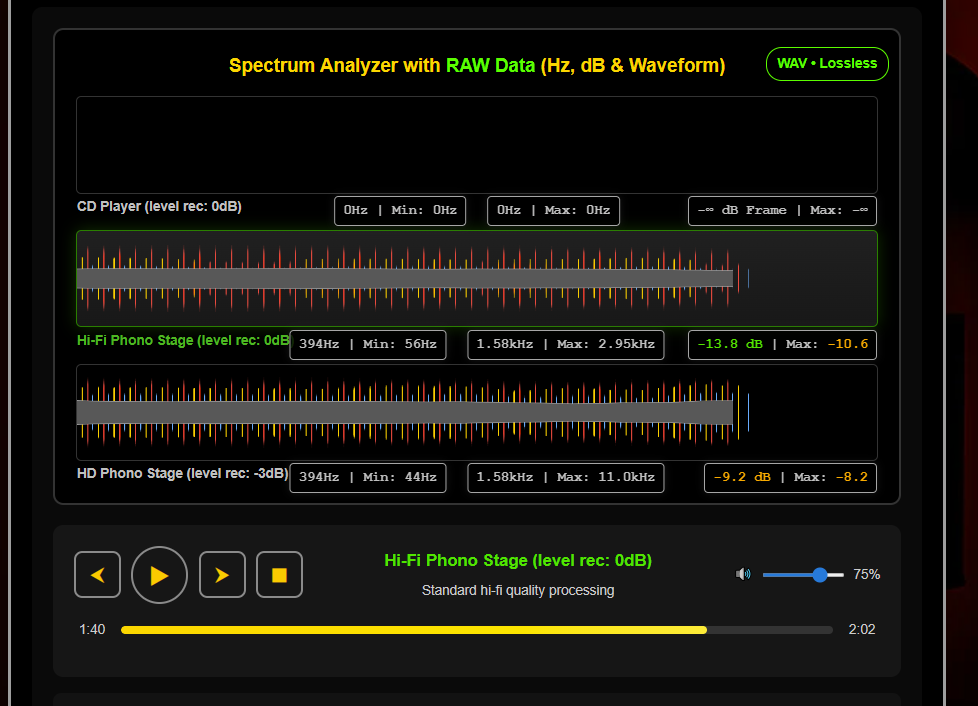Click the previous track arrow button

pos(97,574)
